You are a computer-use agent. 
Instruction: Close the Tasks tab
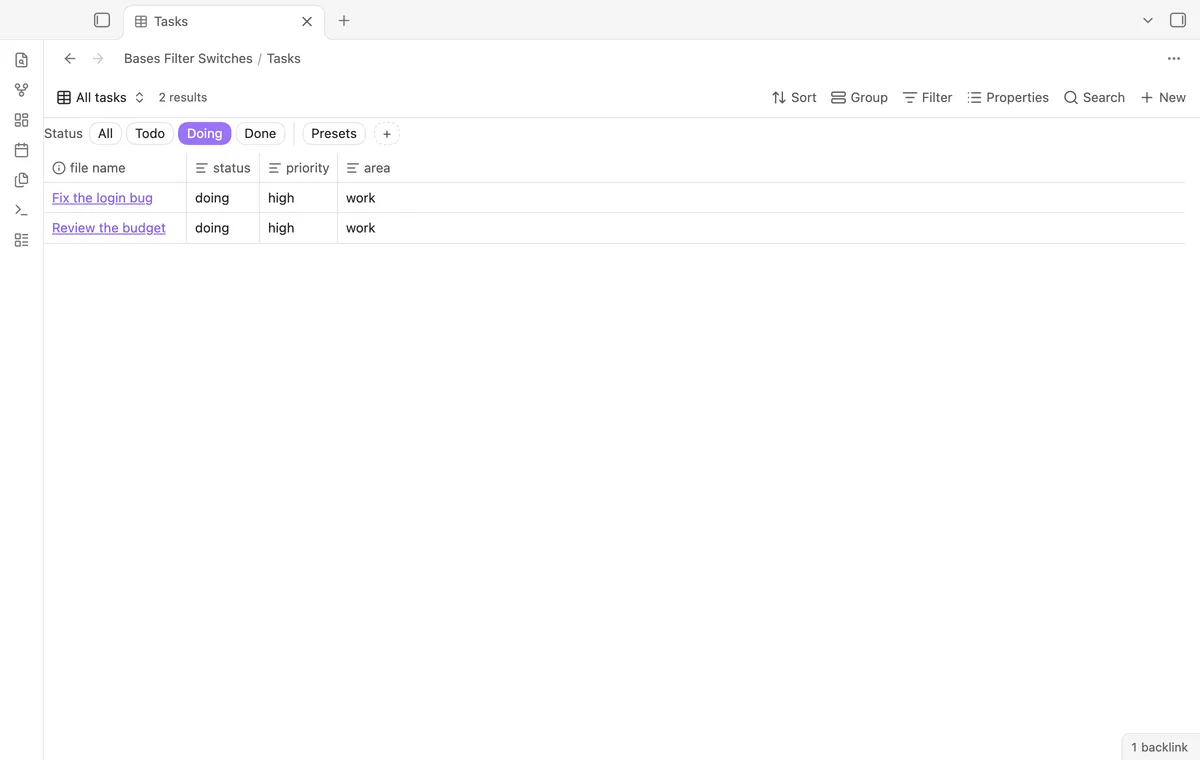tap(307, 21)
